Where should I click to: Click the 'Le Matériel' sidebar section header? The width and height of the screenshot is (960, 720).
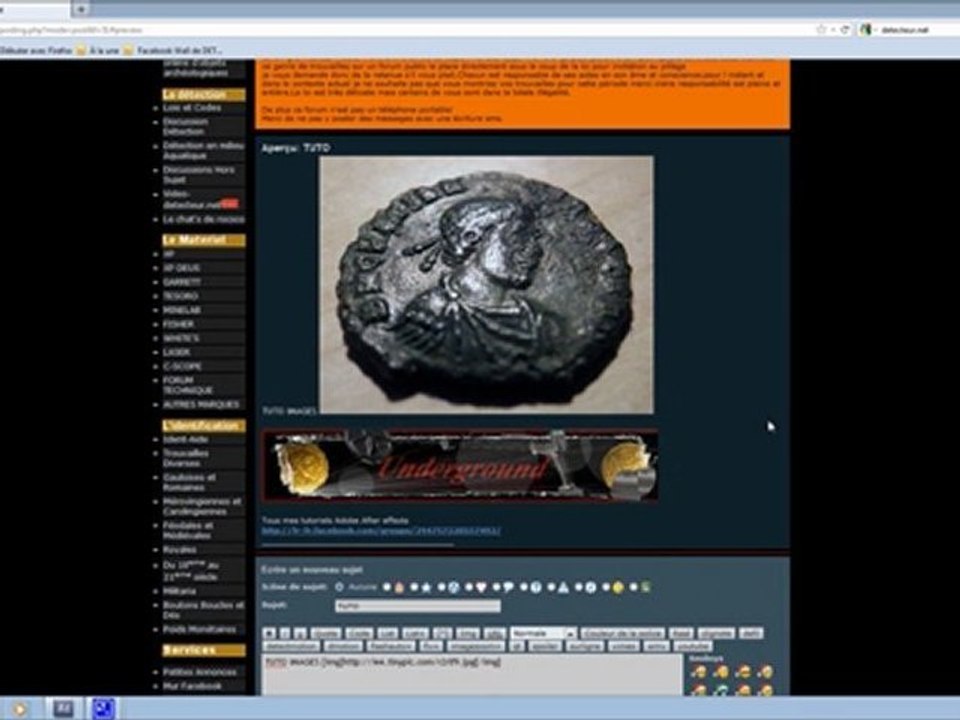[204, 240]
